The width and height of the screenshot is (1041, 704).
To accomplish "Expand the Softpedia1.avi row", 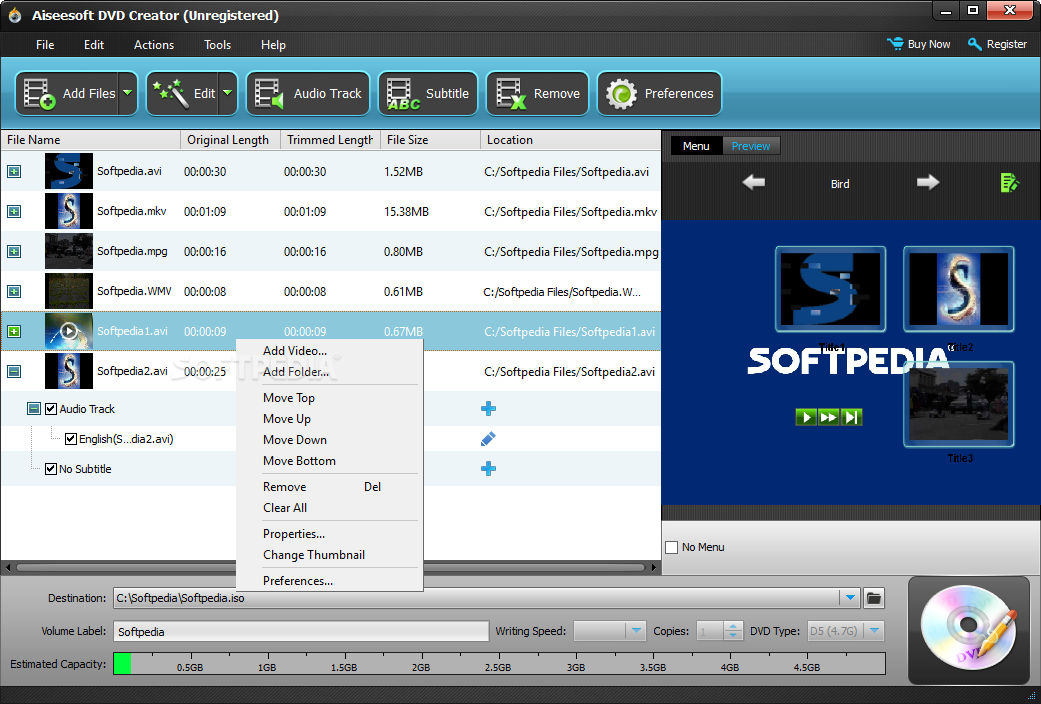I will click(14, 331).
